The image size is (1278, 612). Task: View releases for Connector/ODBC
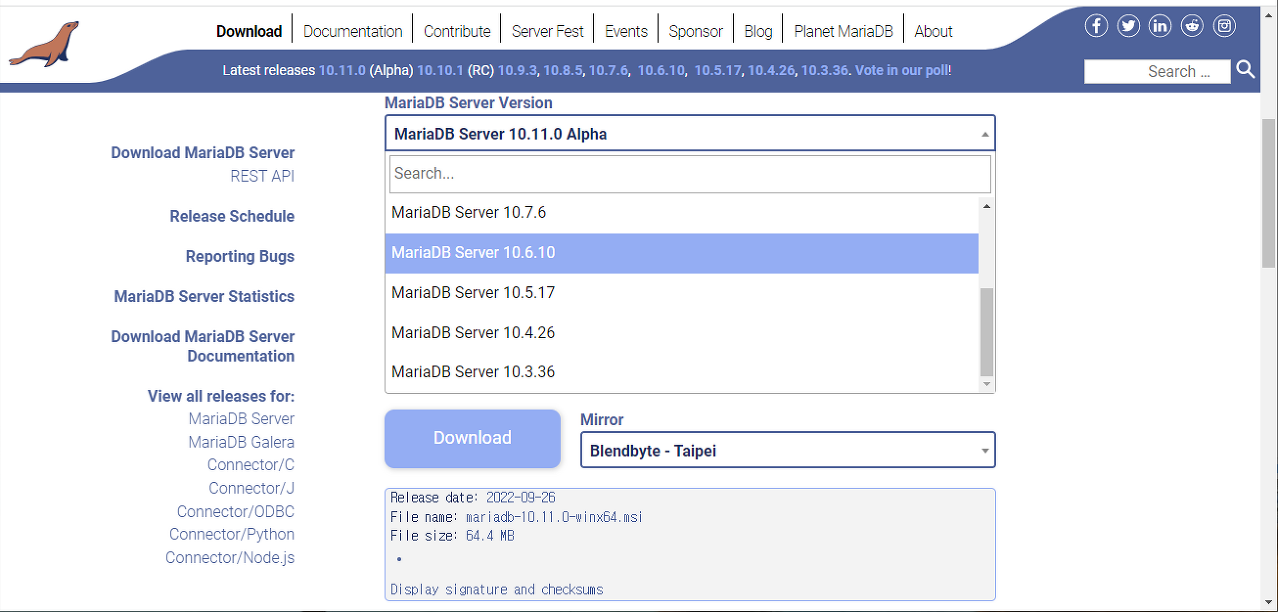pos(236,511)
